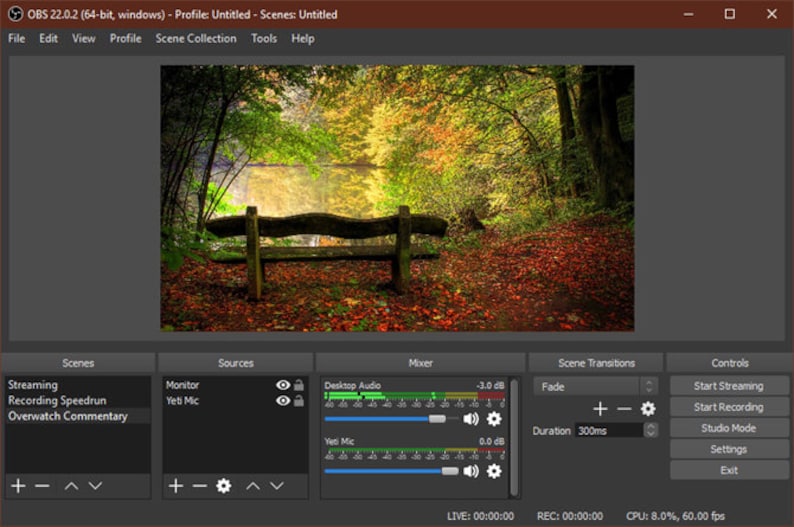Click the Desktop Audio level meter
Viewport: 794px width, 527px height.
415,395
